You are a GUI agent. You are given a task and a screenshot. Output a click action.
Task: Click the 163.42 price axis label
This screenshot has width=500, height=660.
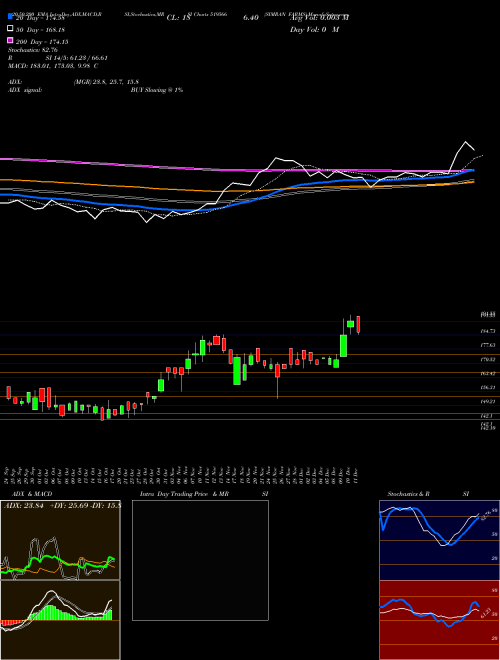click(x=487, y=373)
